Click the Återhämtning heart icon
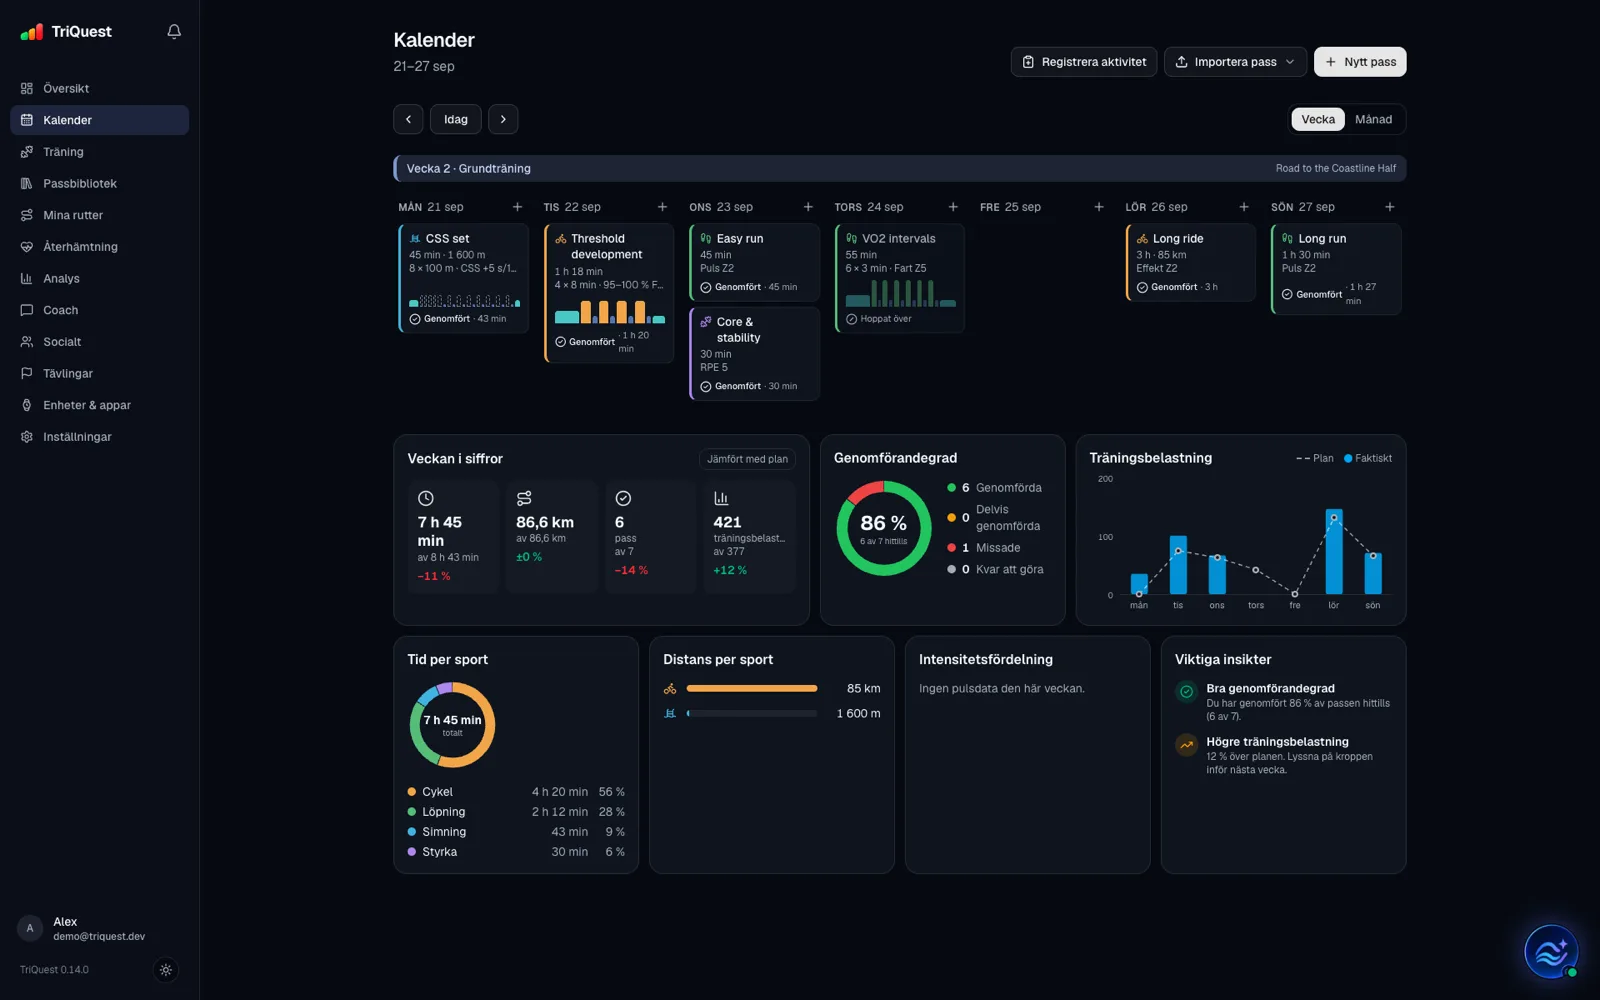Image resolution: width=1600 pixels, height=1000 pixels. pos(27,247)
